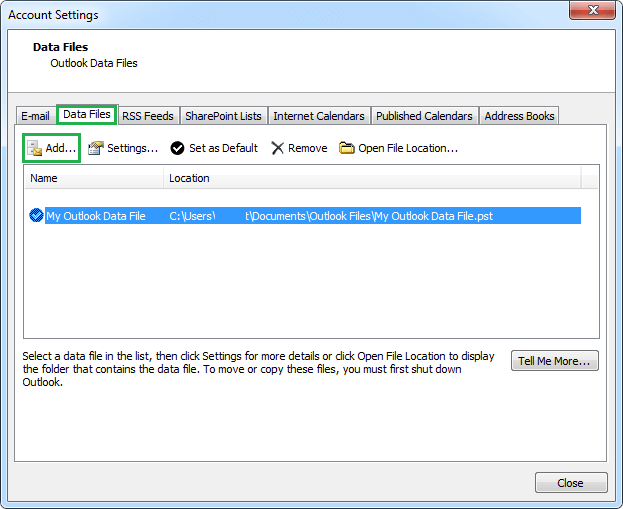The width and height of the screenshot is (623, 509).
Task: Close the window with the title bar X
Action: 592,10
